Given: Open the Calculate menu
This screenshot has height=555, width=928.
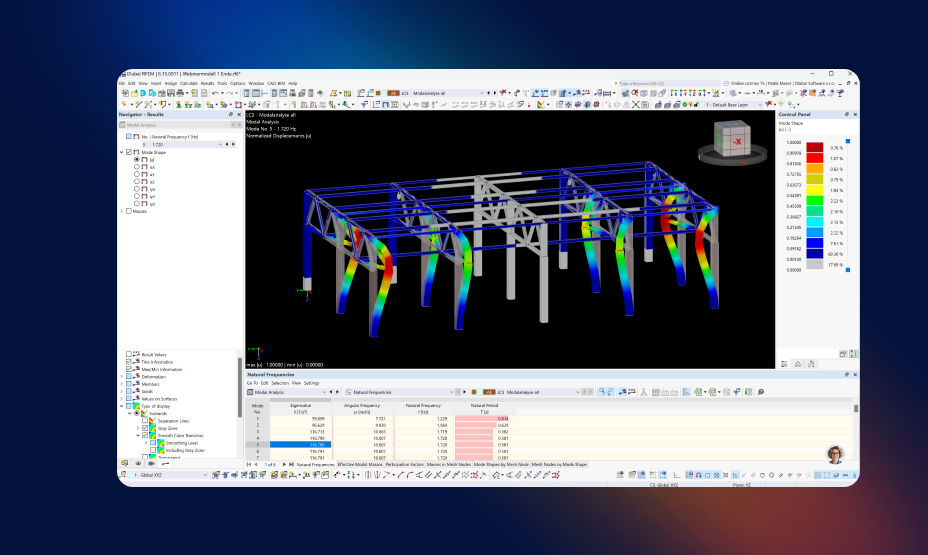Looking at the screenshot, I should [189, 83].
